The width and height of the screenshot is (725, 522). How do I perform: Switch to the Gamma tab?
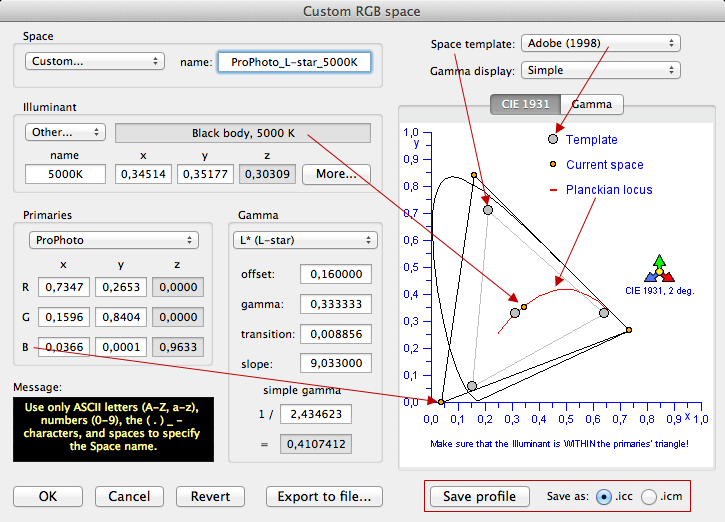pos(592,104)
